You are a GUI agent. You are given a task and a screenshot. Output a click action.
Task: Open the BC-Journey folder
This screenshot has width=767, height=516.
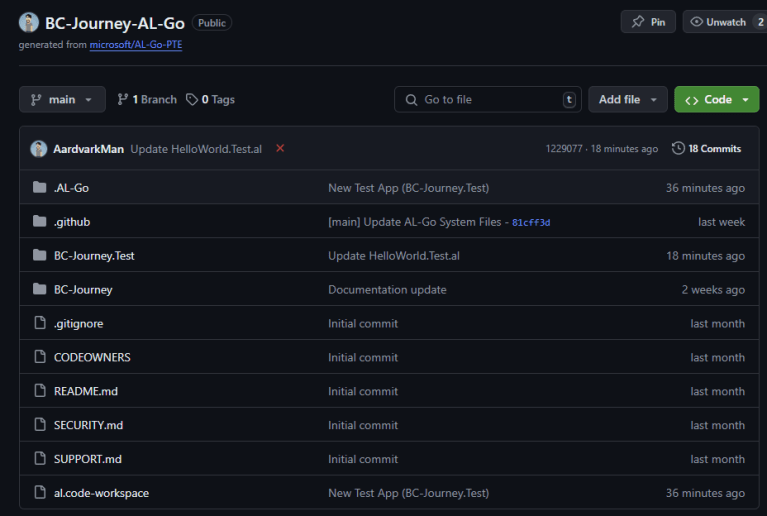[83, 290]
